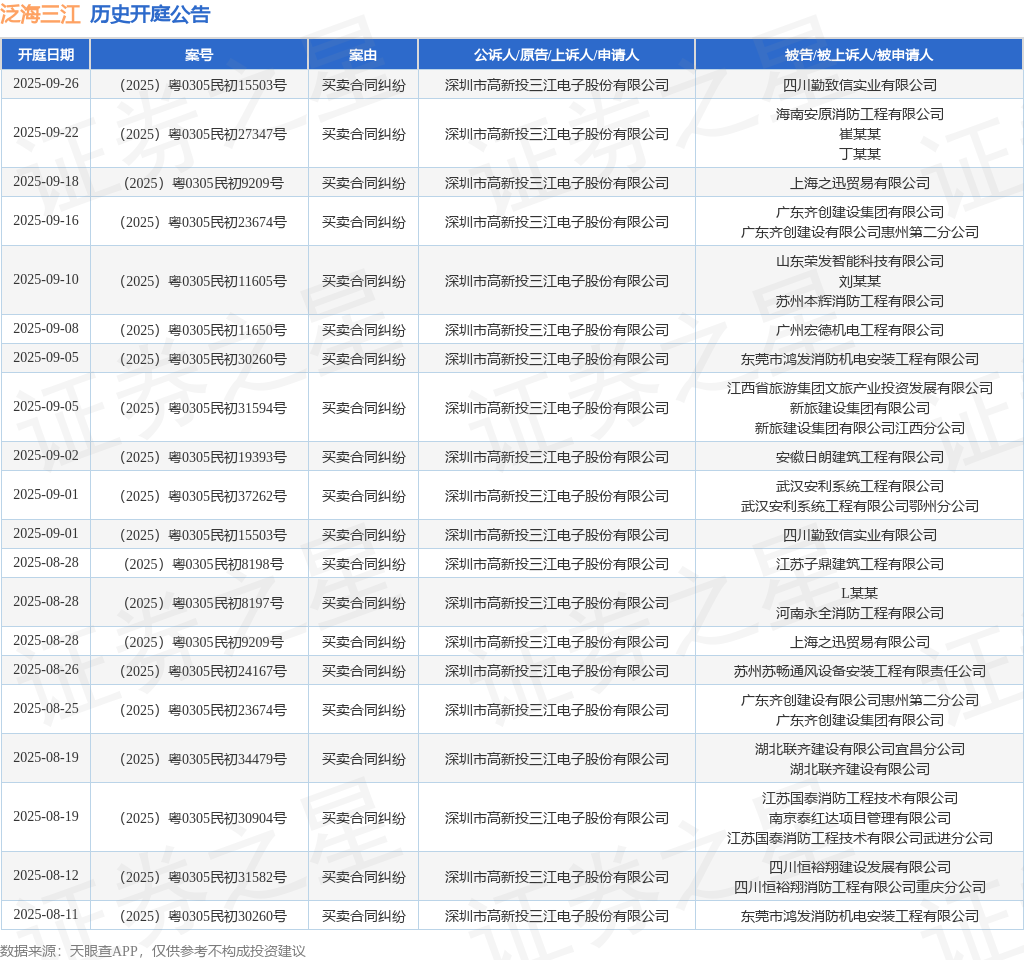Select defendant name L某某

coord(859,593)
